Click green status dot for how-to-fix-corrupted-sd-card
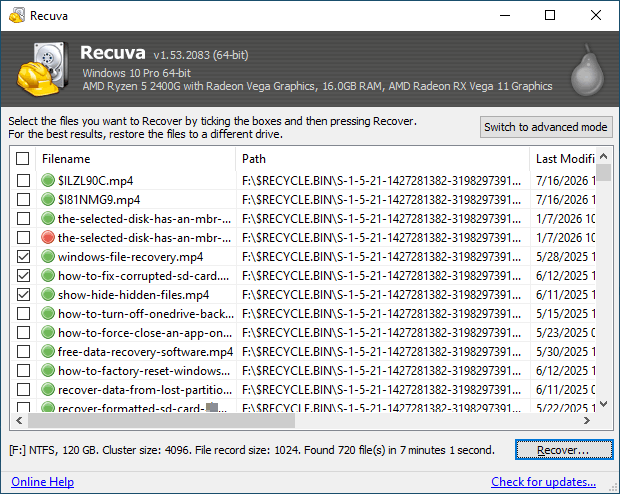Image resolution: width=620 pixels, height=494 pixels. point(48,275)
